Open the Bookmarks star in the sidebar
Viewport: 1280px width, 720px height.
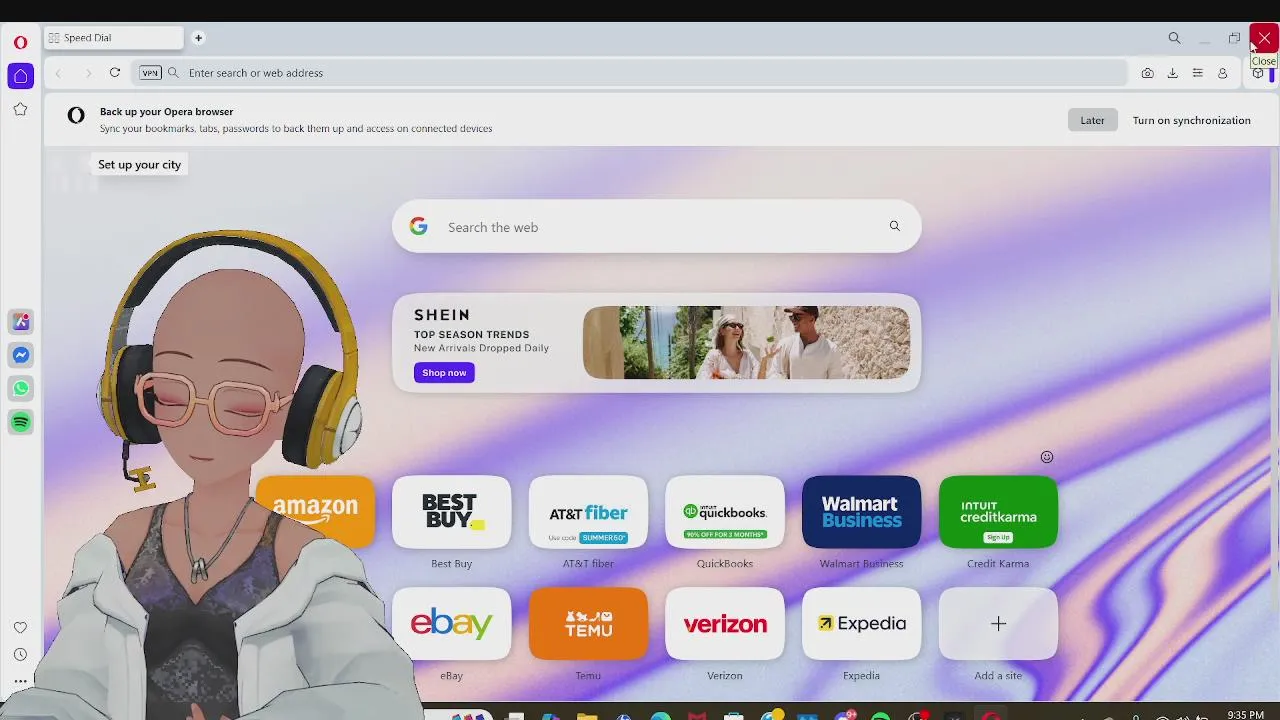[x=20, y=109]
